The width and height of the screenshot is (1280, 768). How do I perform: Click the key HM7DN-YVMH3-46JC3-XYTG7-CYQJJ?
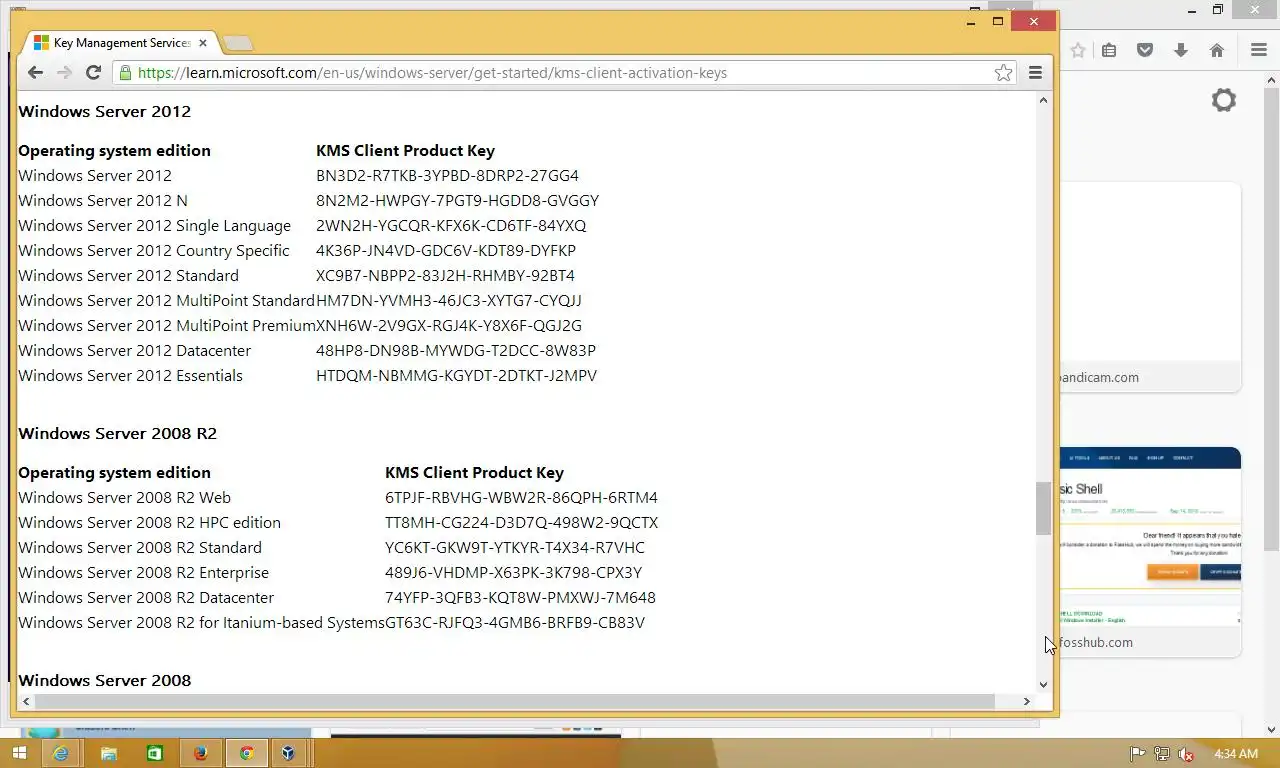click(449, 301)
